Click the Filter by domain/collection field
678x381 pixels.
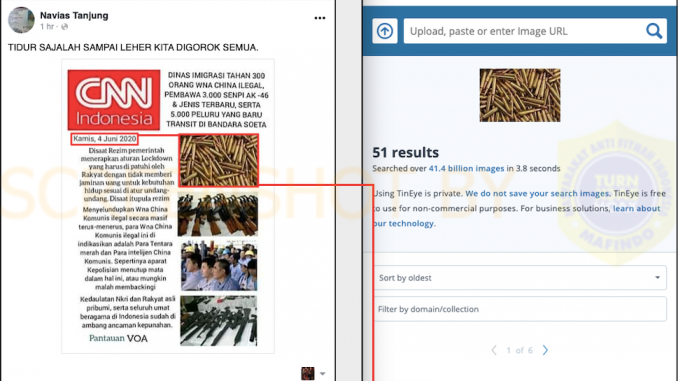pyautogui.click(x=520, y=309)
